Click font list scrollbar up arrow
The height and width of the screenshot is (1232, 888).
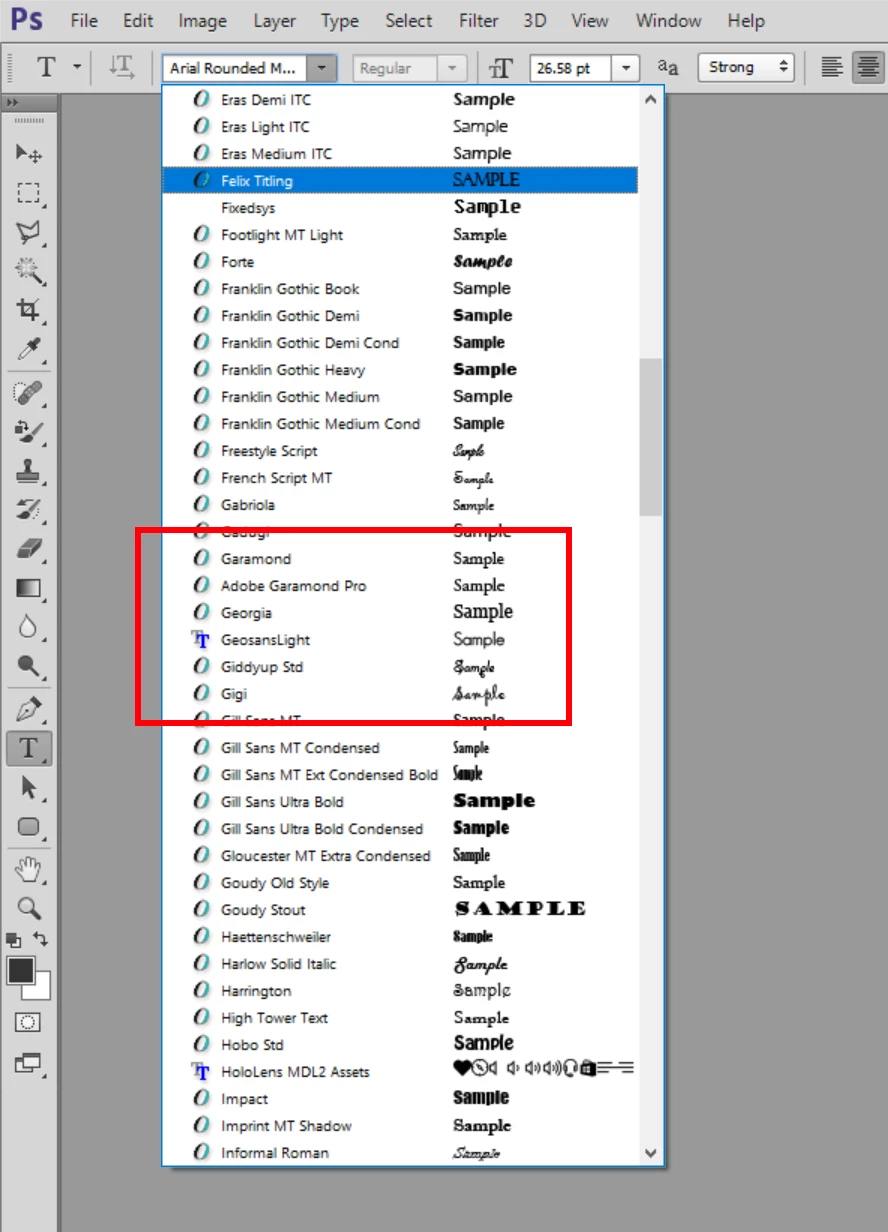(x=651, y=99)
